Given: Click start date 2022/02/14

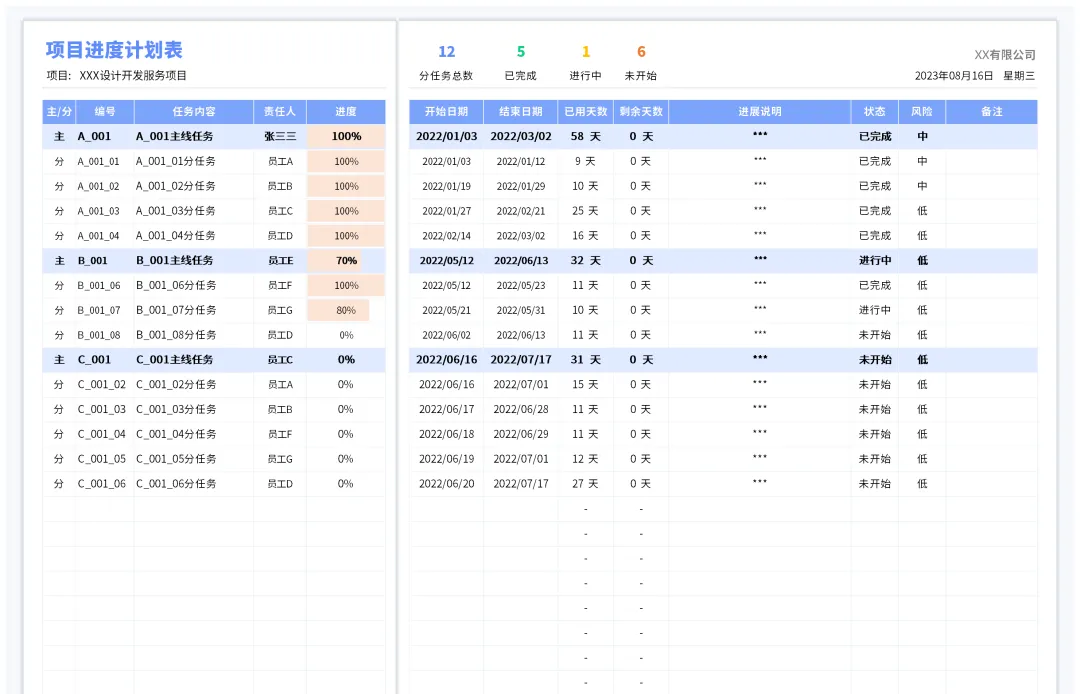Looking at the screenshot, I should coord(446,235).
